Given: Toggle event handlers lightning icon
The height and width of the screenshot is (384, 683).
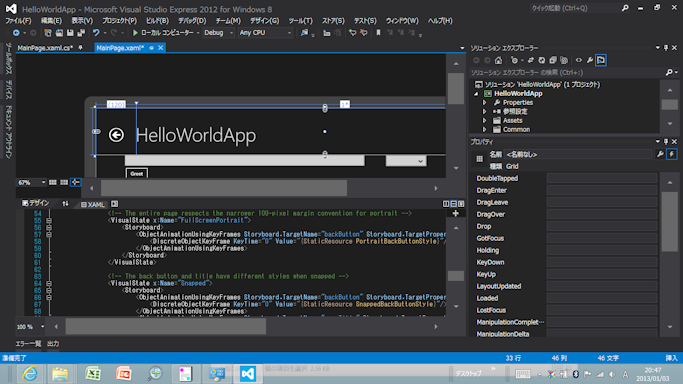Looking at the screenshot, I should click(672, 154).
